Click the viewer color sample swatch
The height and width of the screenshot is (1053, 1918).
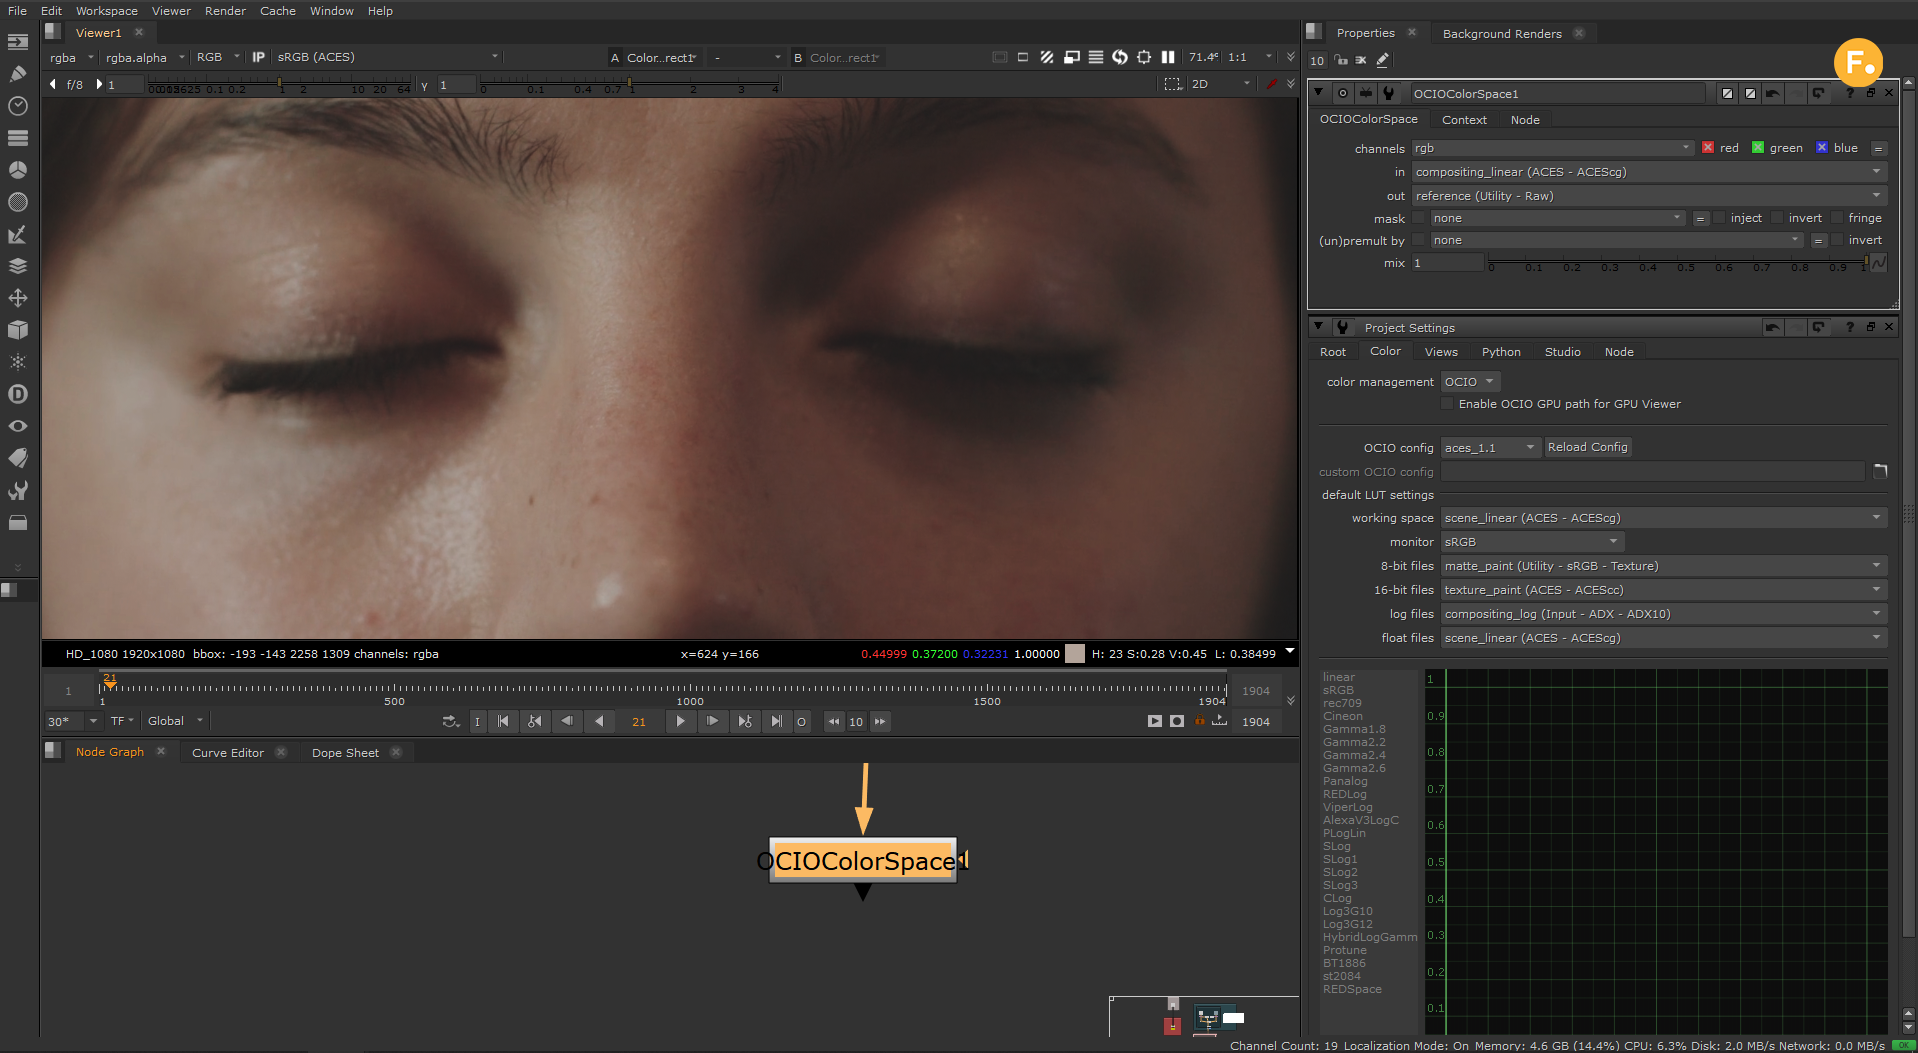tap(1075, 654)
